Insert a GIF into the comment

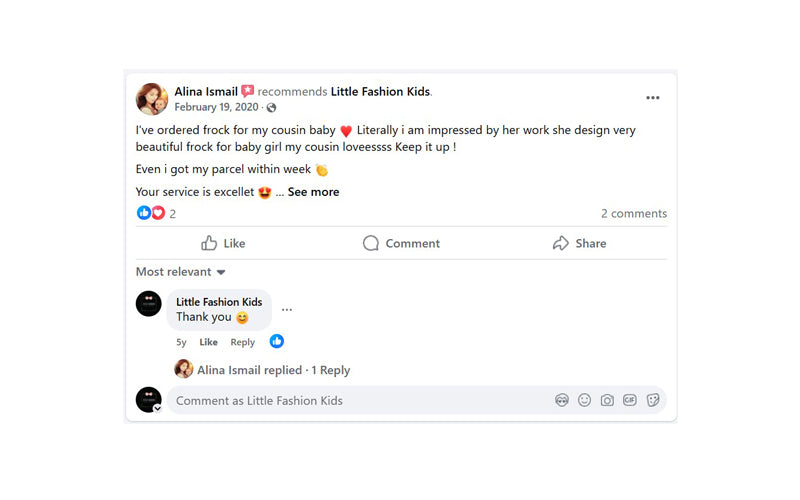[630, 401]
